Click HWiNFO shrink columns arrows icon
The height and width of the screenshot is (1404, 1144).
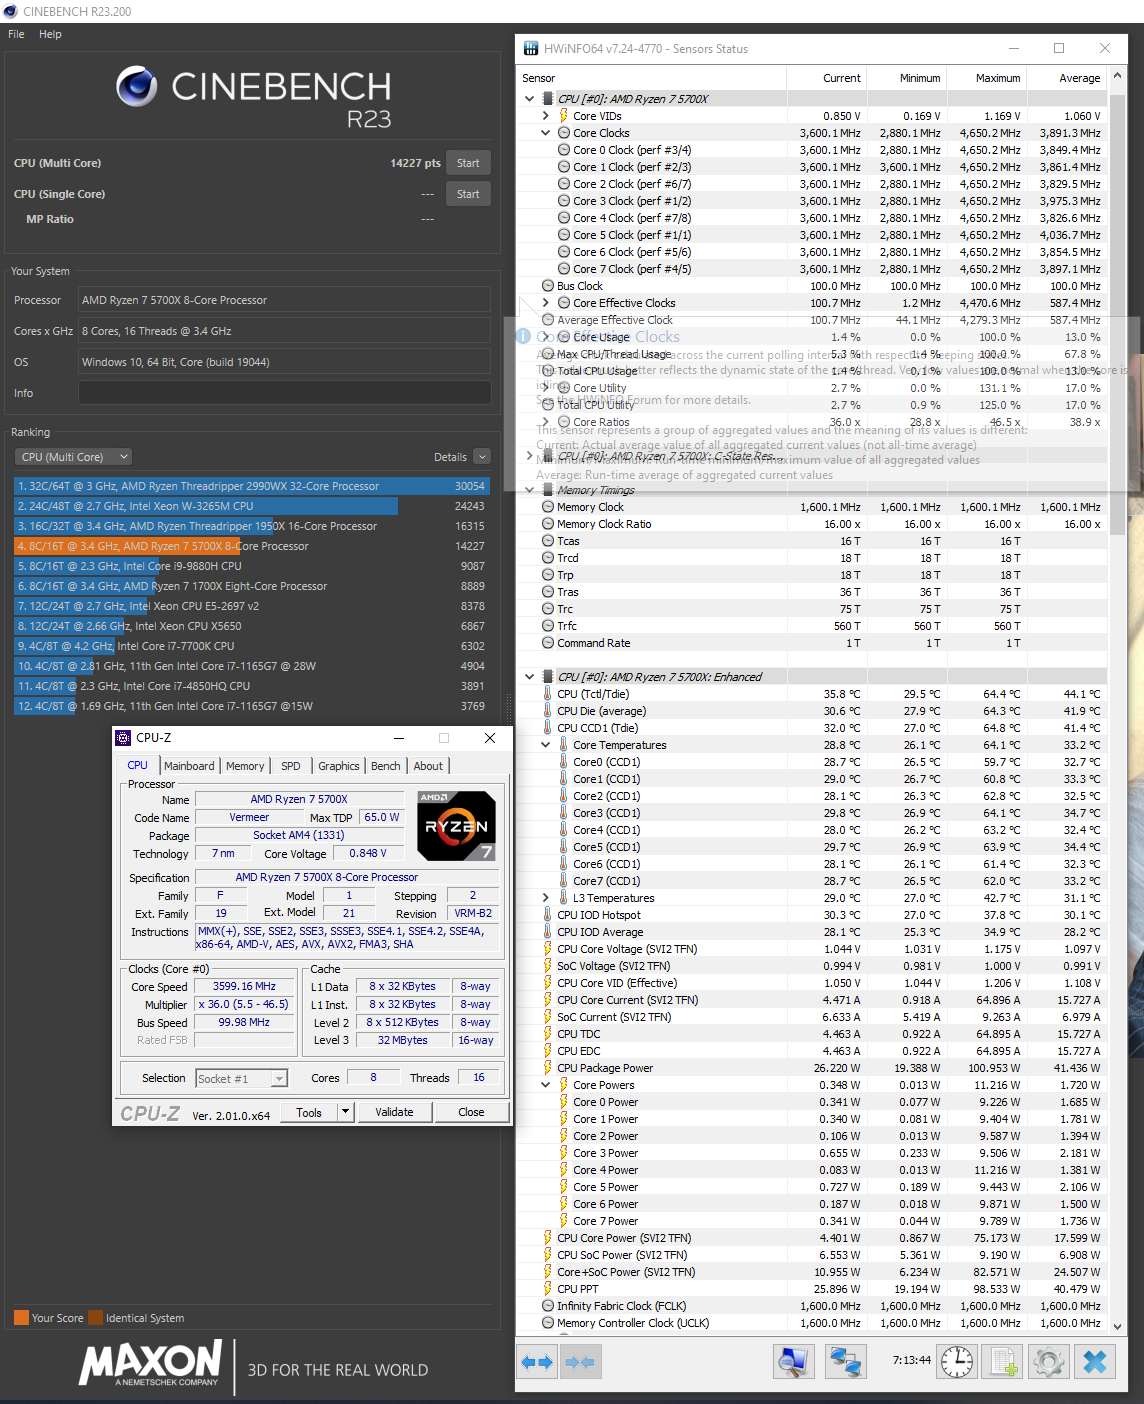click(580, 1362)
